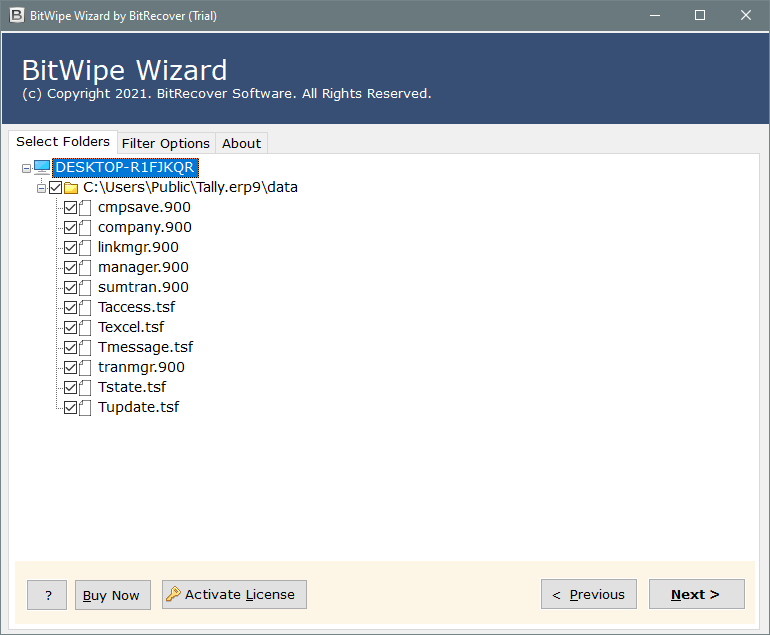Click the computer icon beside DESKTOP-R1FJKQR
This screenshot has width=770, height=635.
coord(42,167)
